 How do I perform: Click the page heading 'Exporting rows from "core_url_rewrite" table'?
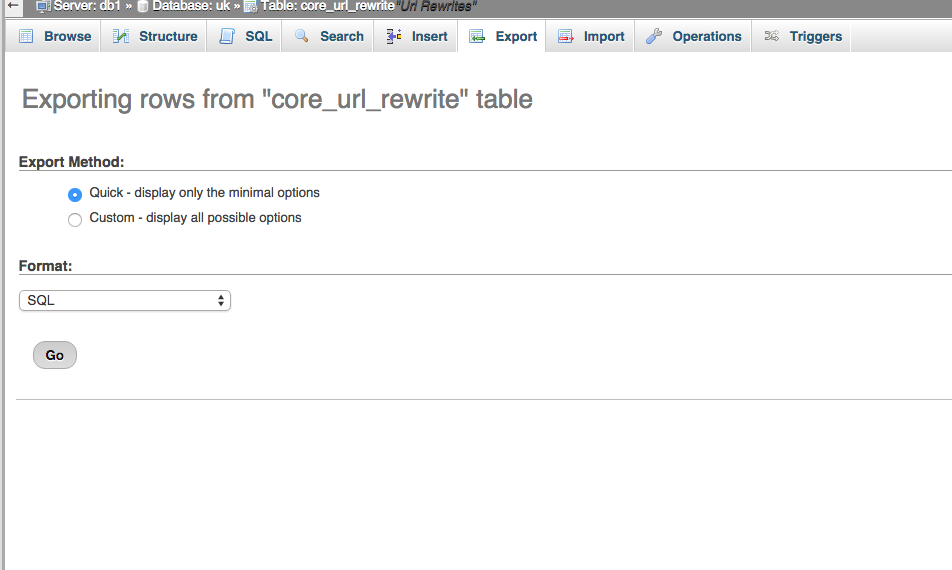(x=277, y=100)
